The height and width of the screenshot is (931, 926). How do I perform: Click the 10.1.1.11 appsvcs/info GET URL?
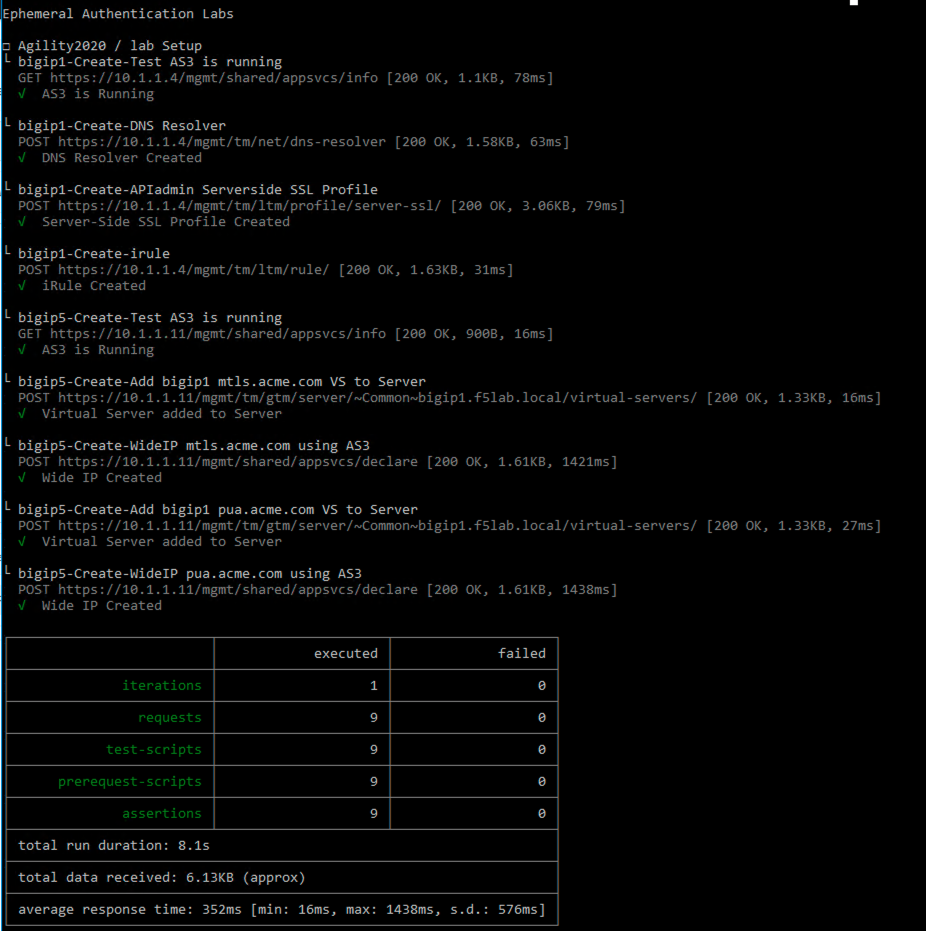pyautogui.click(x=286, y=334)
